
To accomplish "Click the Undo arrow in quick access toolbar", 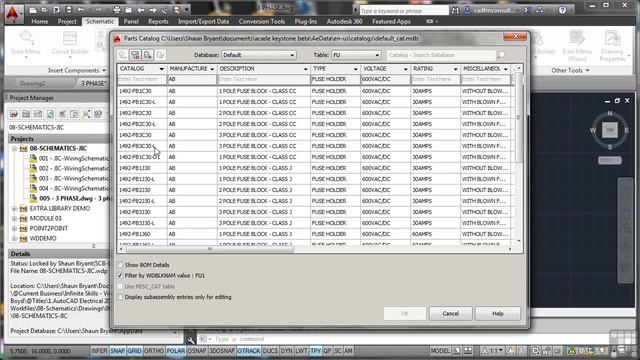I will coord(81,10).
